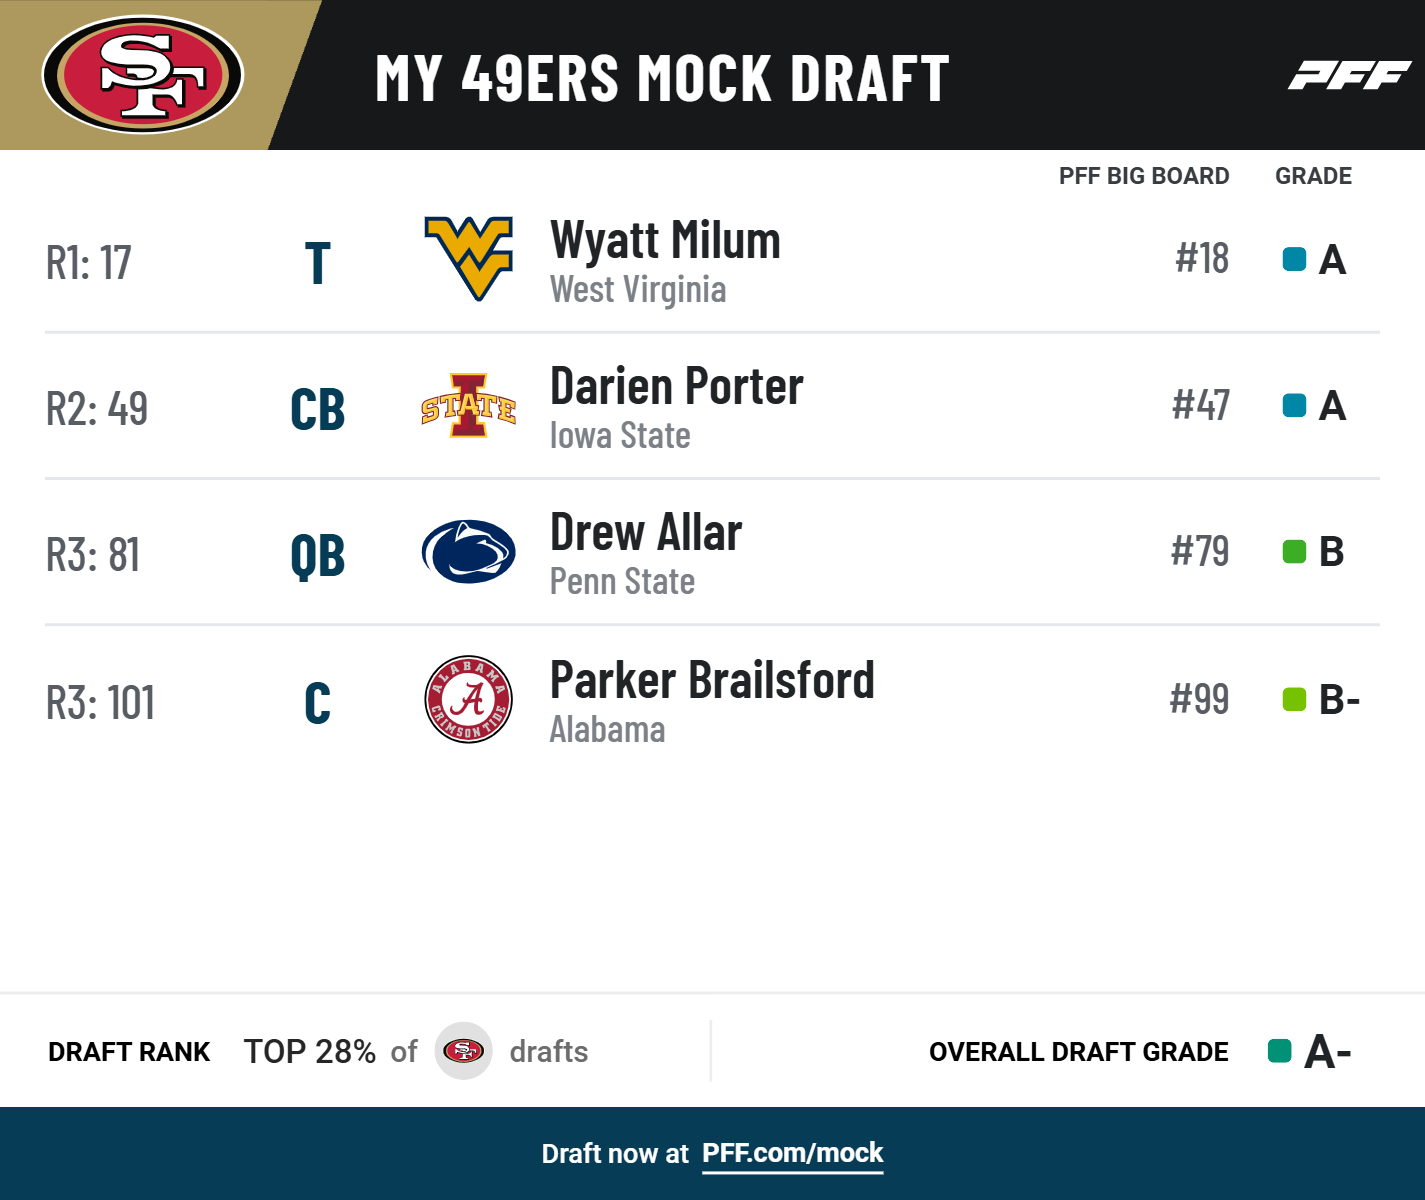Viewport: 1425px width, 1200px height.
Task: Click the Iowa State team logo
Action: click(468, 406)
